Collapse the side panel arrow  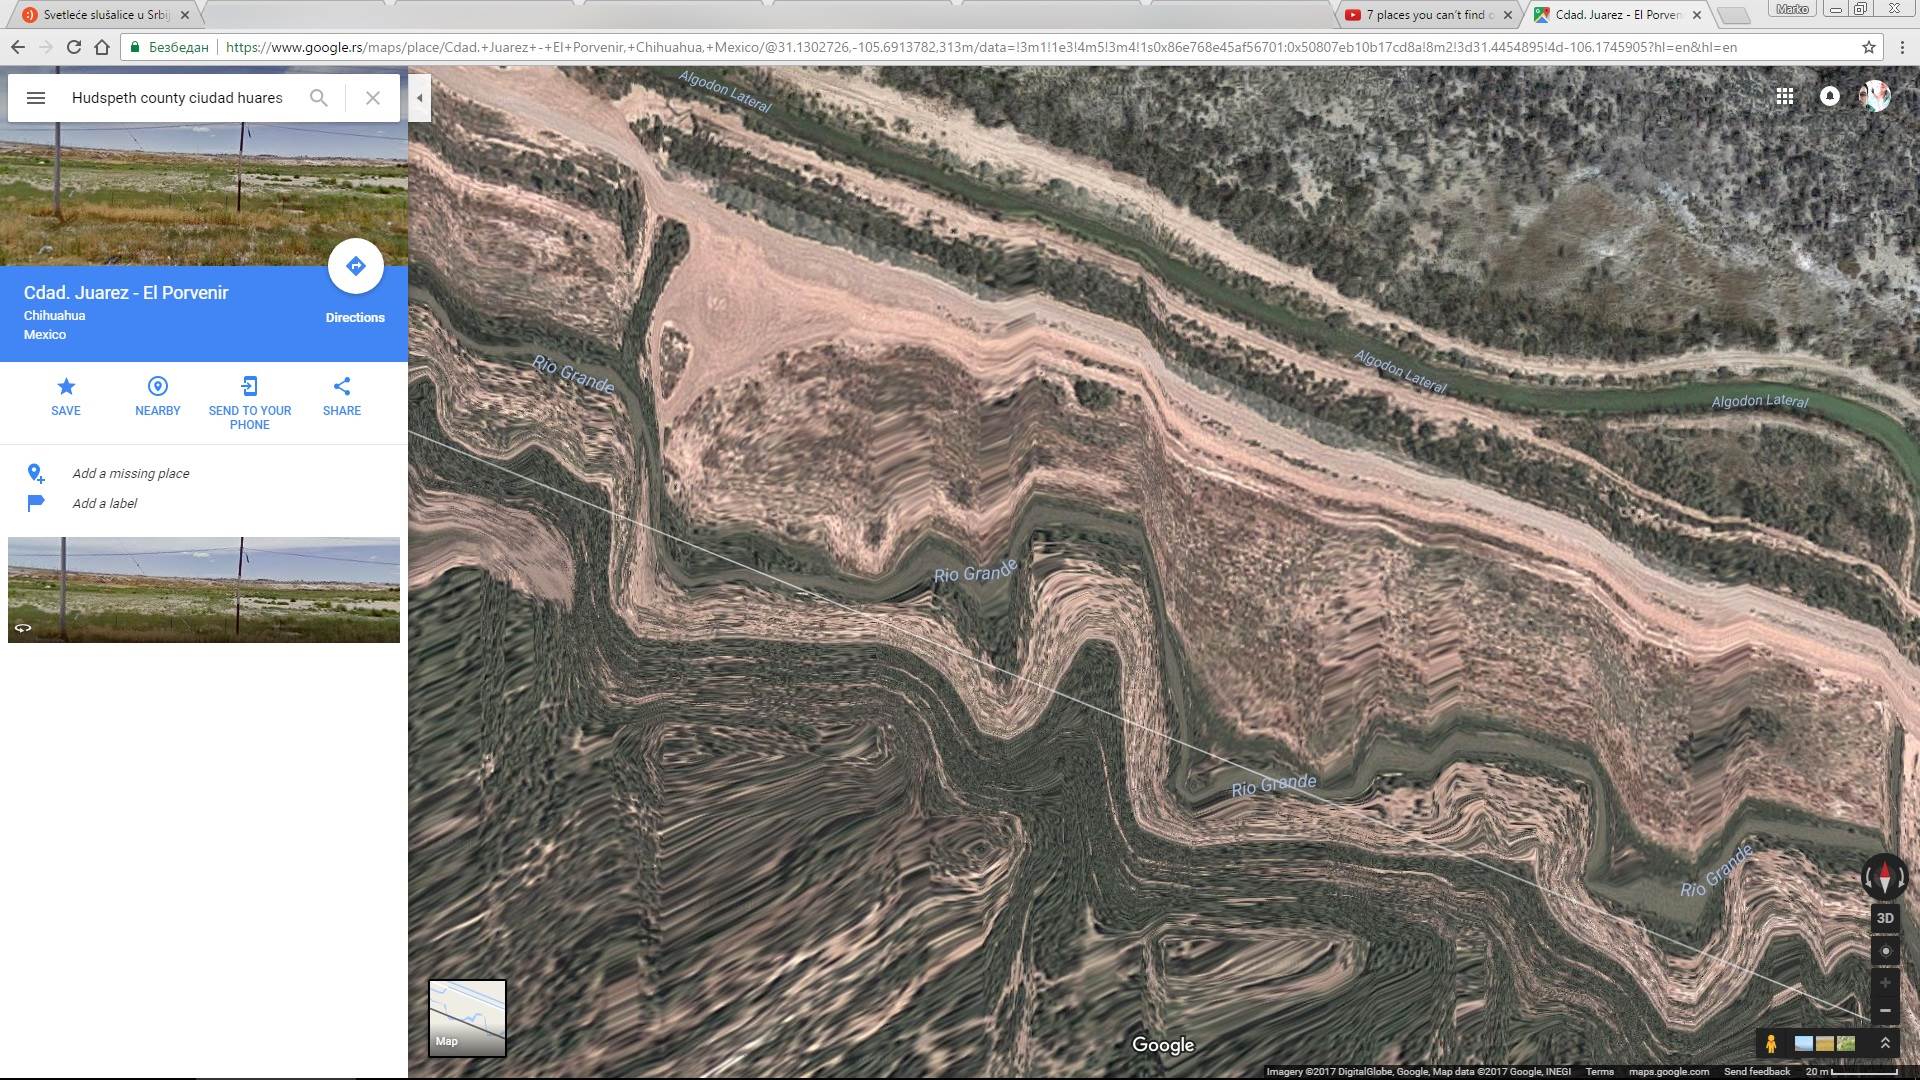tap(420, 98)
